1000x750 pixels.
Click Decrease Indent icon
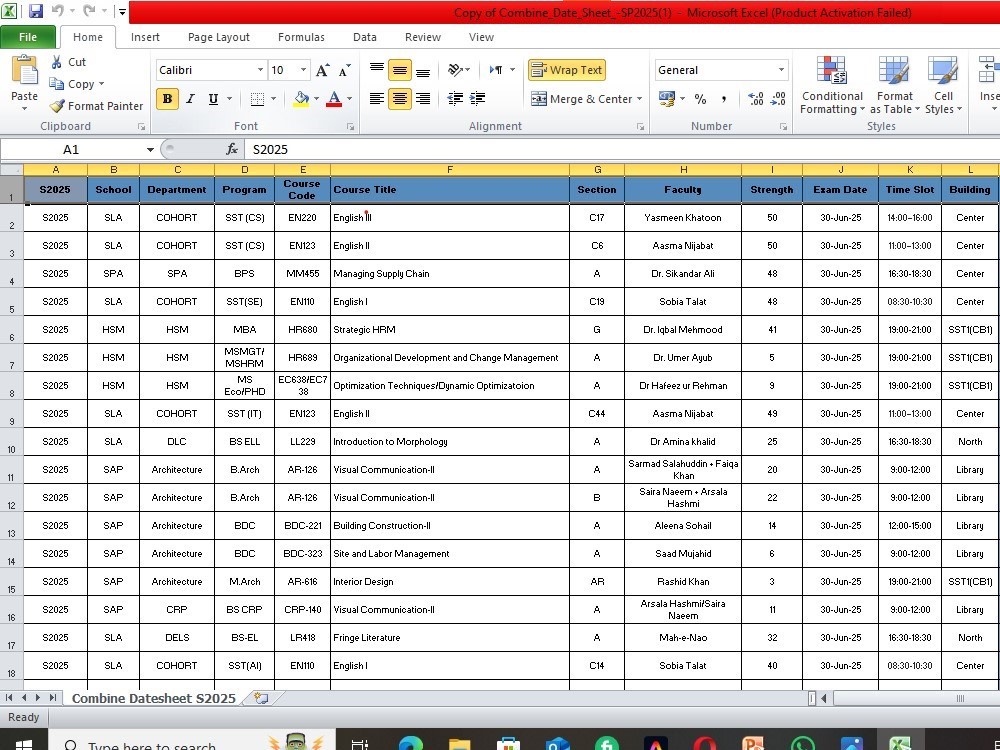[x=455, y=99]
